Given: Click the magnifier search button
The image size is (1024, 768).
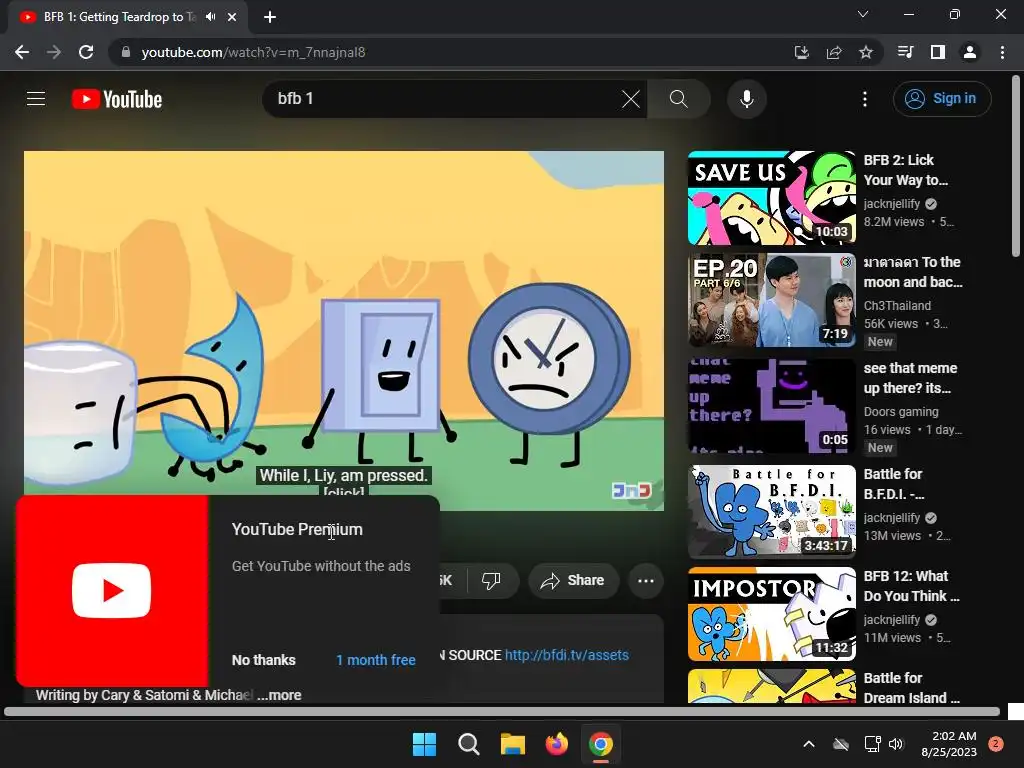Looking at the screenshot, I should [x=679, y=99].
